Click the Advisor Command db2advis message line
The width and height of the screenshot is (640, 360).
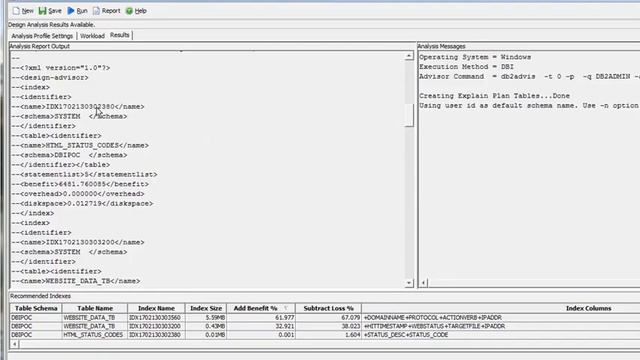click(529, 77)
